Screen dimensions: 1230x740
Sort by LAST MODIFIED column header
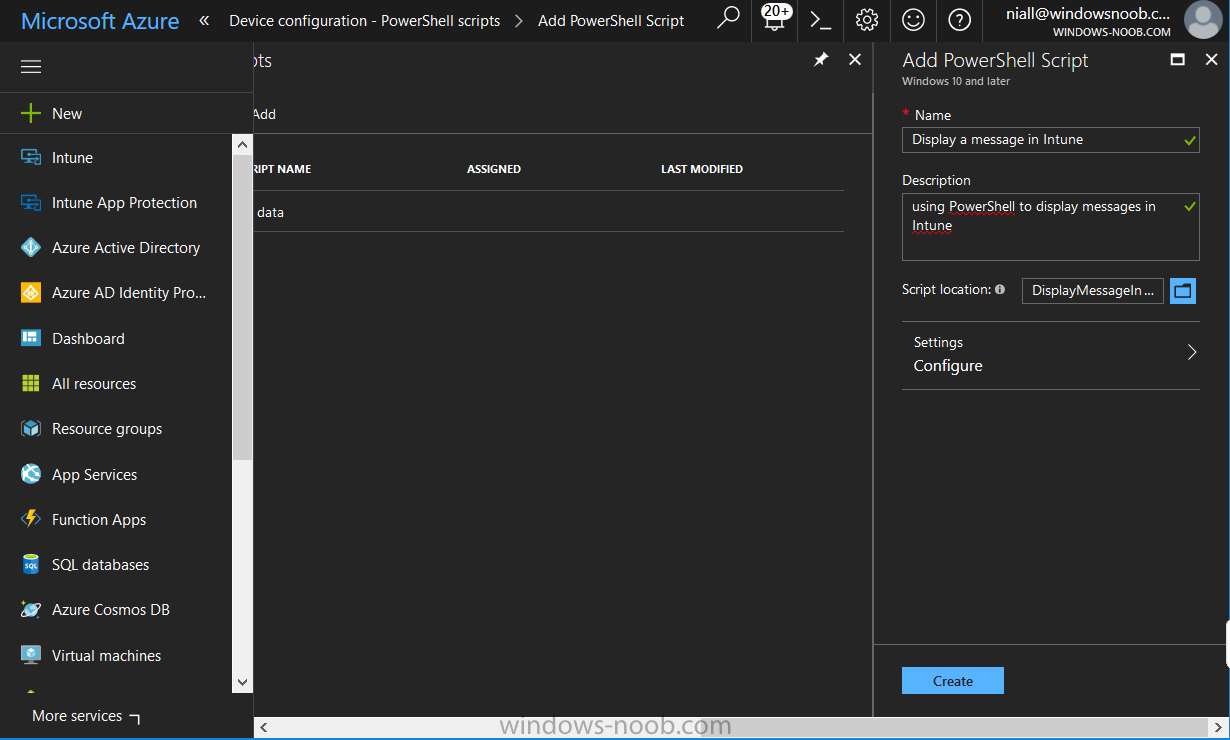point(702,169)
